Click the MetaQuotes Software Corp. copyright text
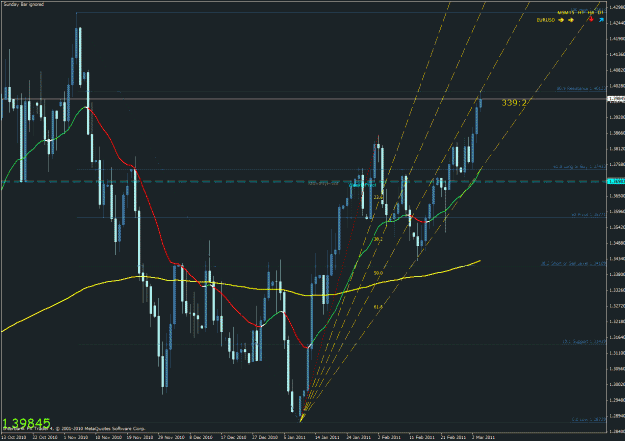 tap(74, 429)
